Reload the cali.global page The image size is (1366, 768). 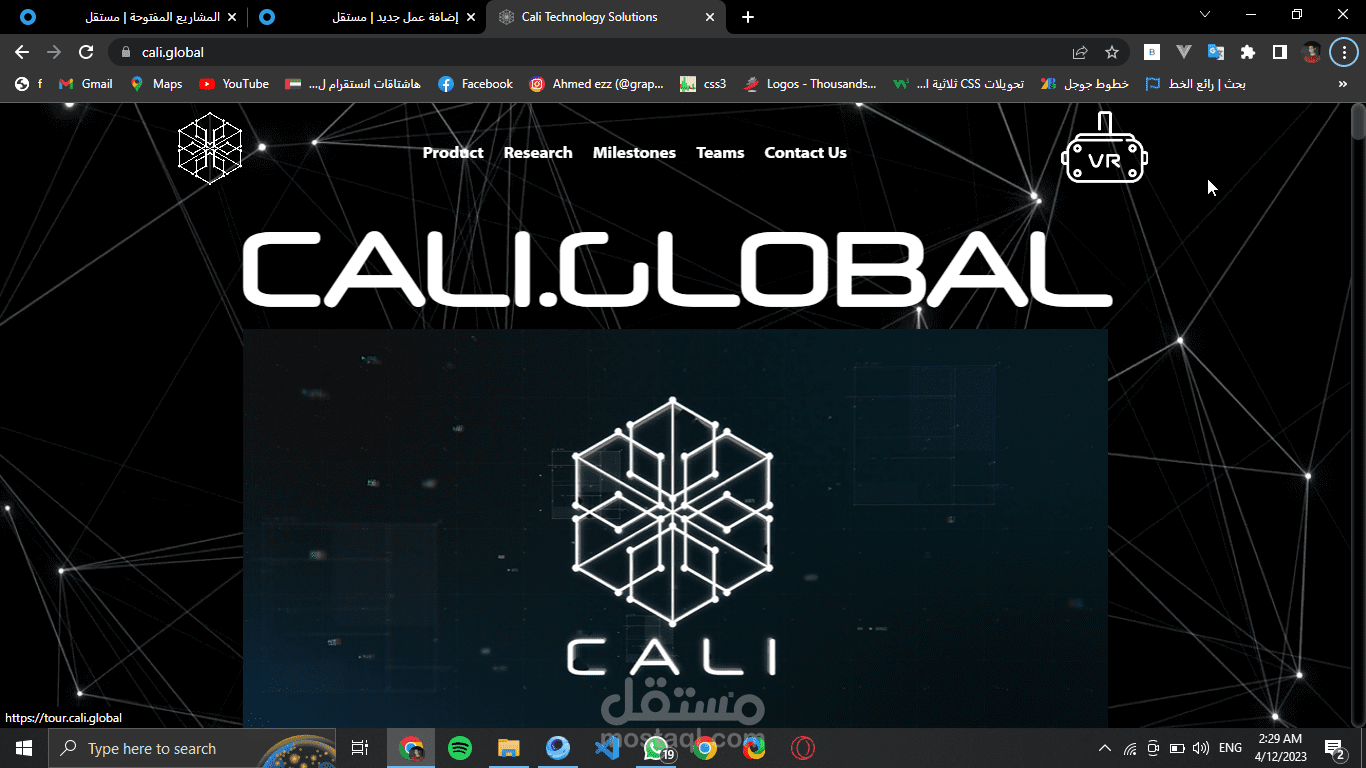coord(86,52)
